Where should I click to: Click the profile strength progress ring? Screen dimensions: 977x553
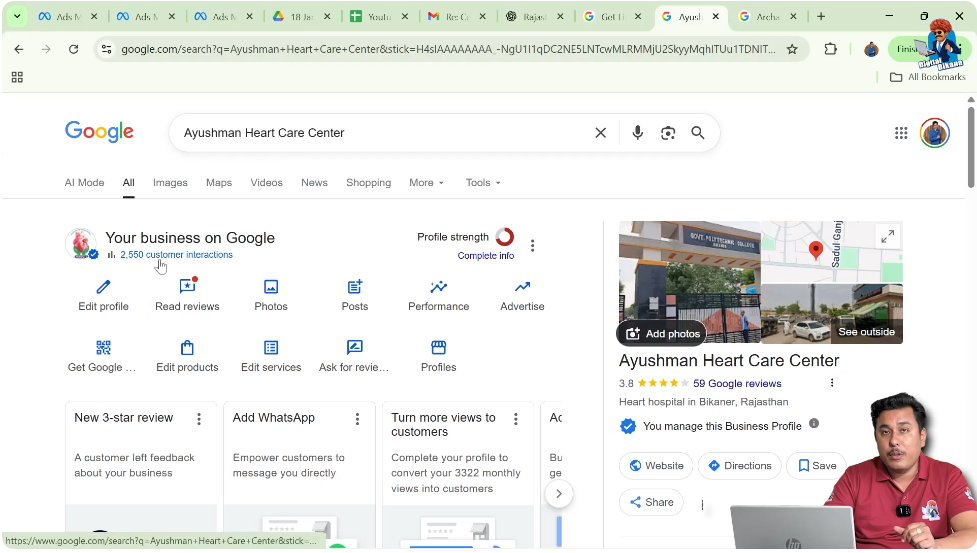click(x=505, y=237)
